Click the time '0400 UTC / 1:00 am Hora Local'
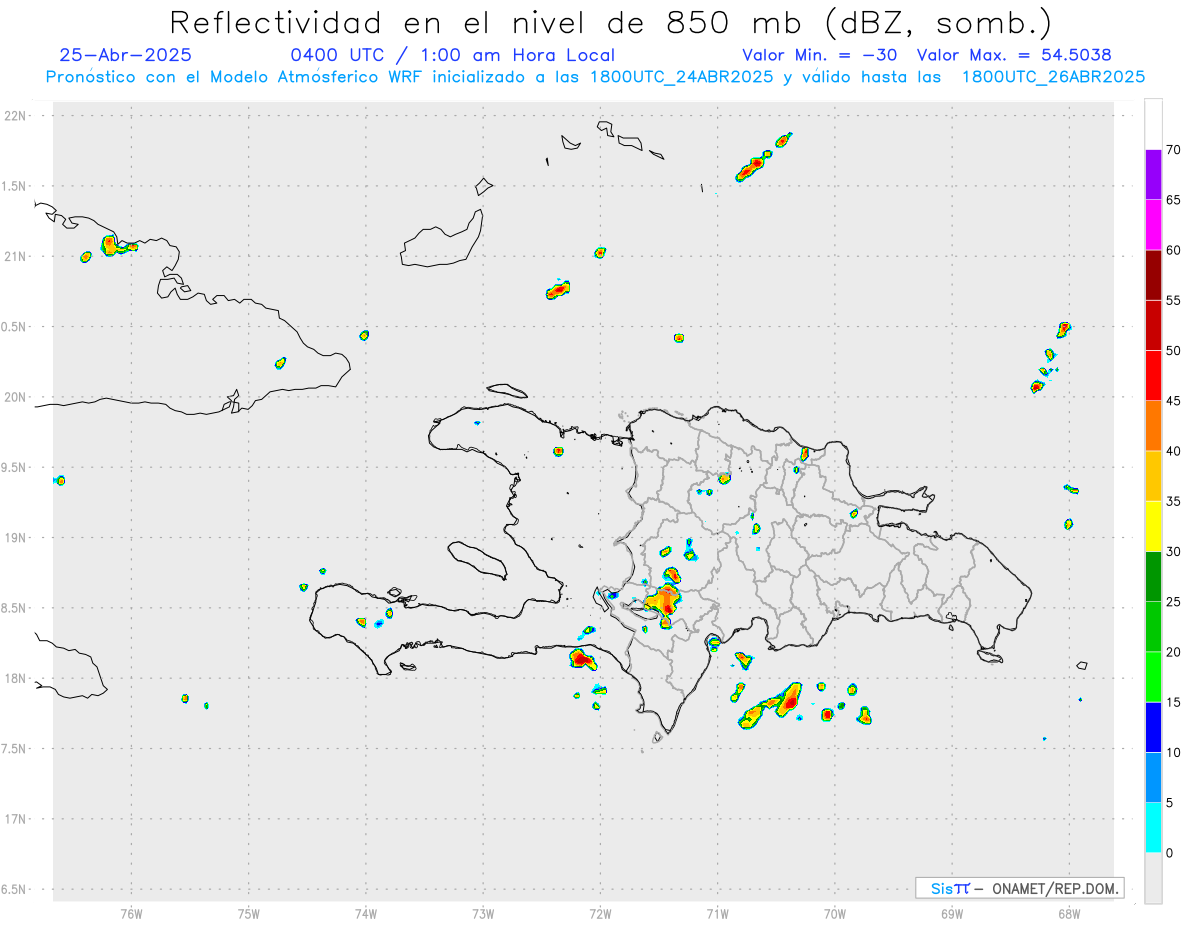This screenshot has width=1200, height=927. coord(453,55)
